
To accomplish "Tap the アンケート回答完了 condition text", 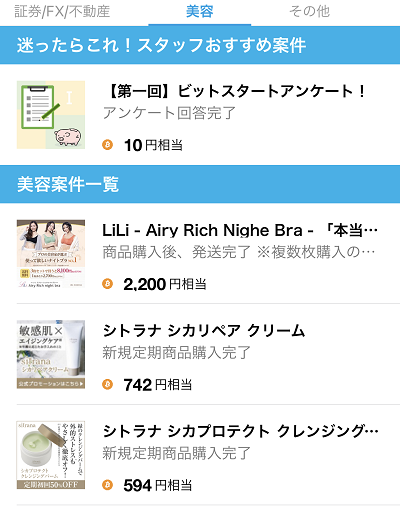I will [169, 113].
